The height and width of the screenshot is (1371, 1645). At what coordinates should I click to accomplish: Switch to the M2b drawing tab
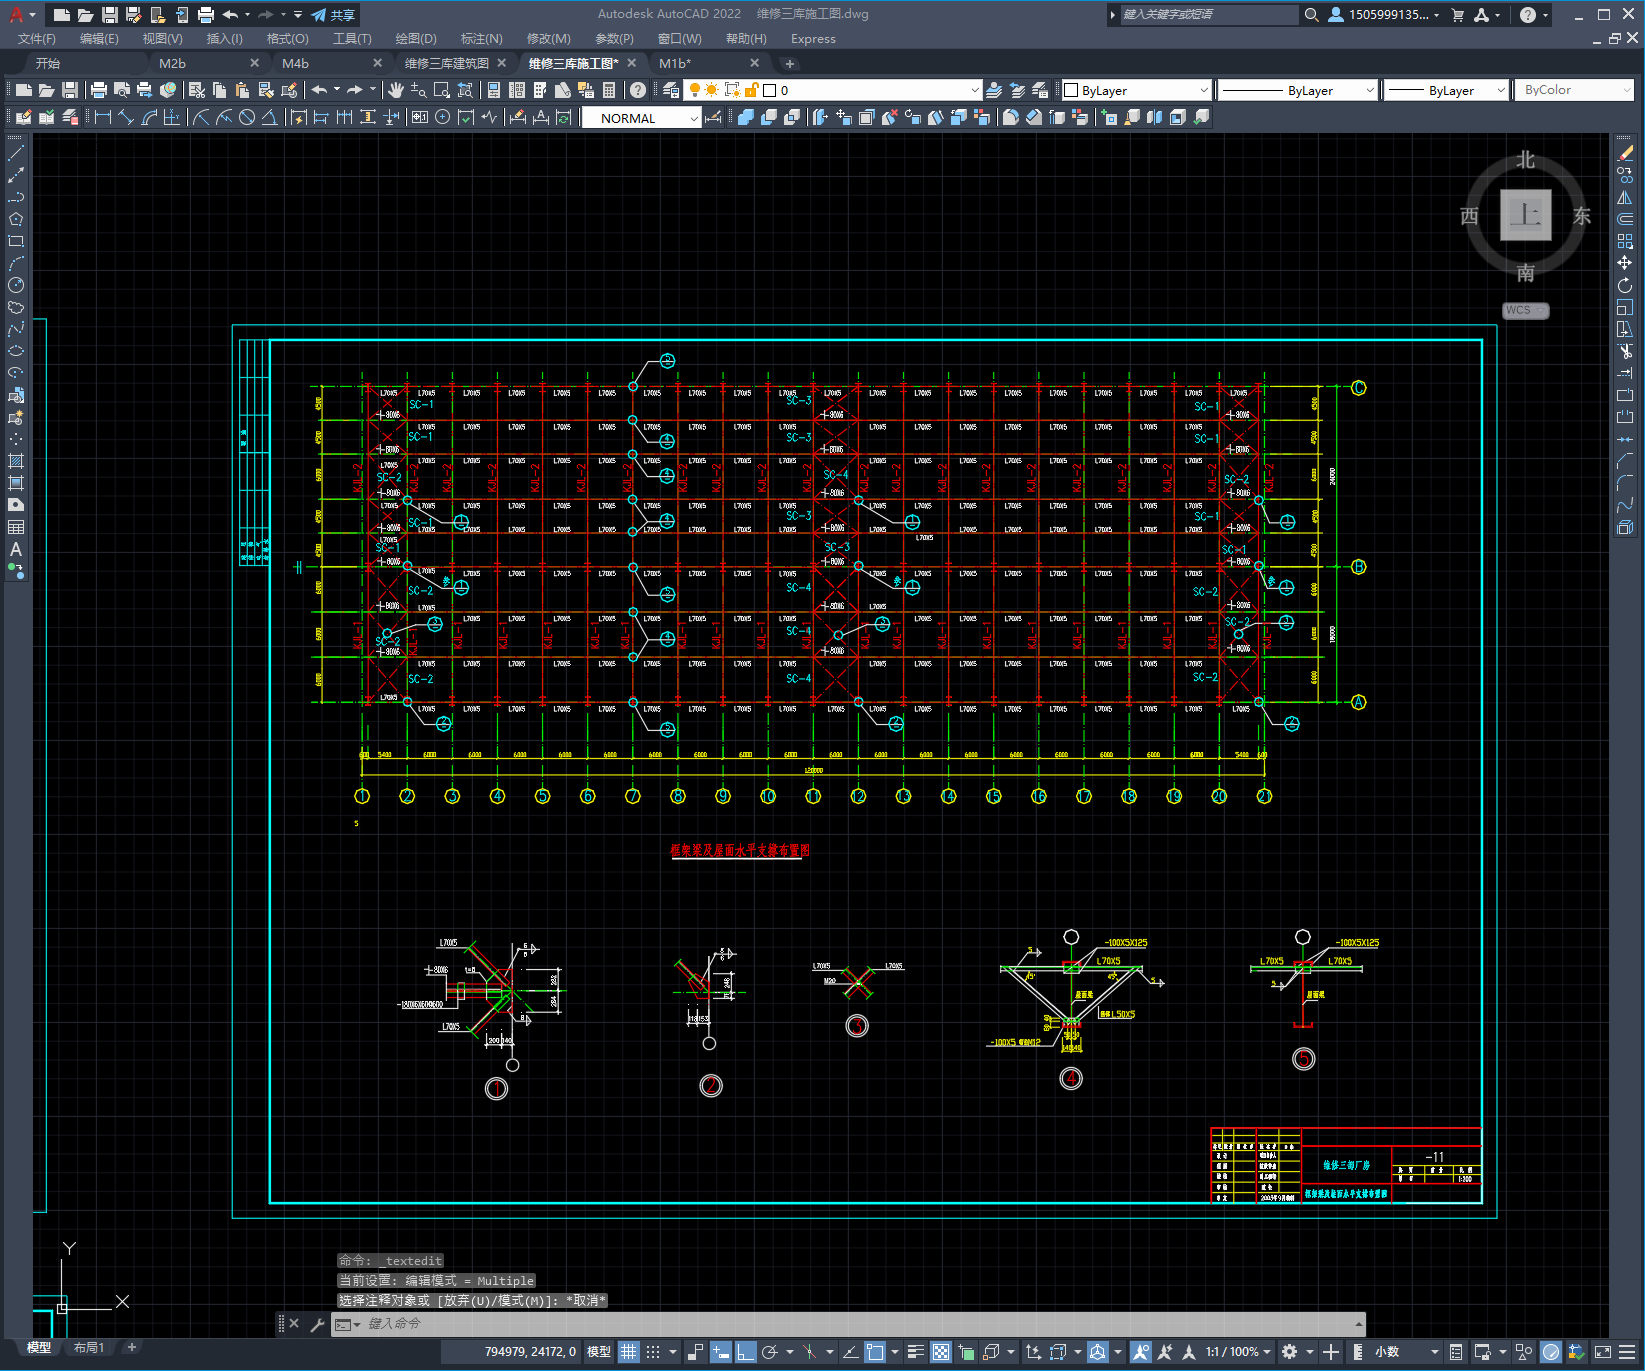pyautogui.click(x=172, y=63)
